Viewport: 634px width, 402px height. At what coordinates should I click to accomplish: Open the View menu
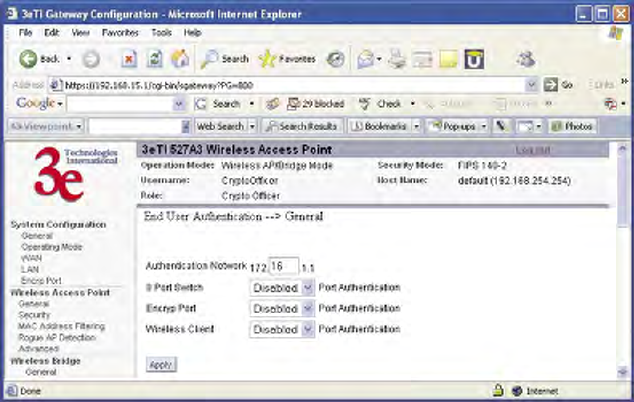(80, 33)
